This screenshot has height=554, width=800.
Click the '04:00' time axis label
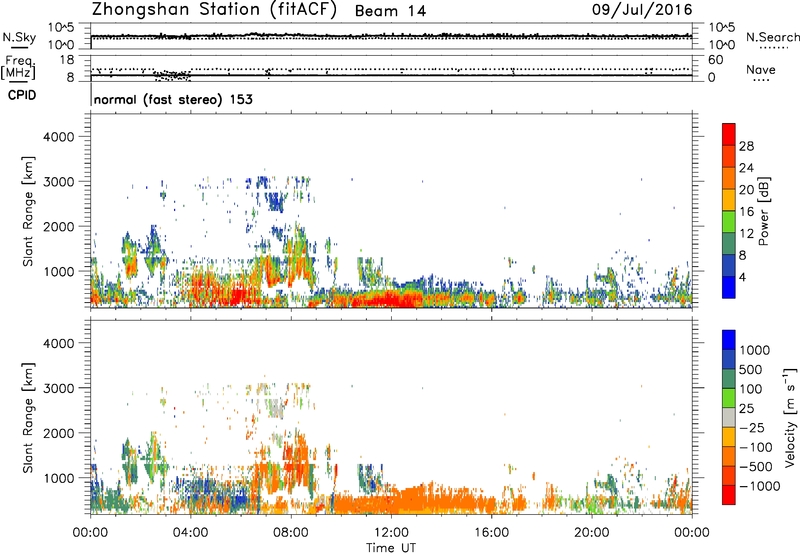pos(190,533)
